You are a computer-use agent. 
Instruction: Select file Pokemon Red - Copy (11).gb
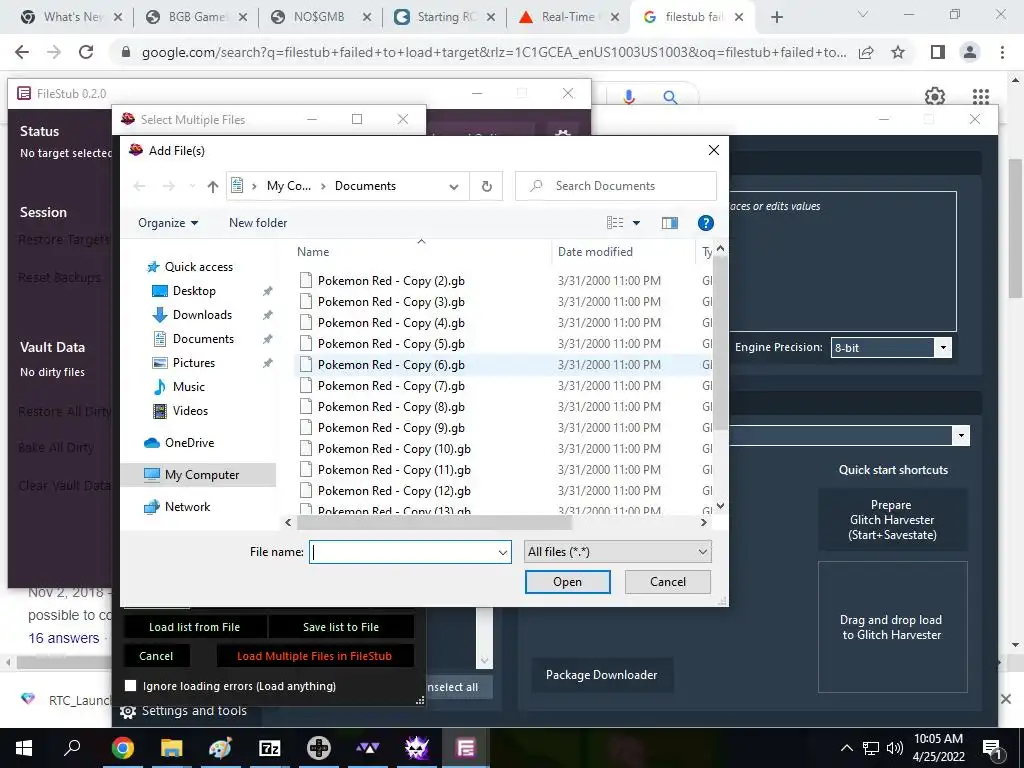[394, 470]
